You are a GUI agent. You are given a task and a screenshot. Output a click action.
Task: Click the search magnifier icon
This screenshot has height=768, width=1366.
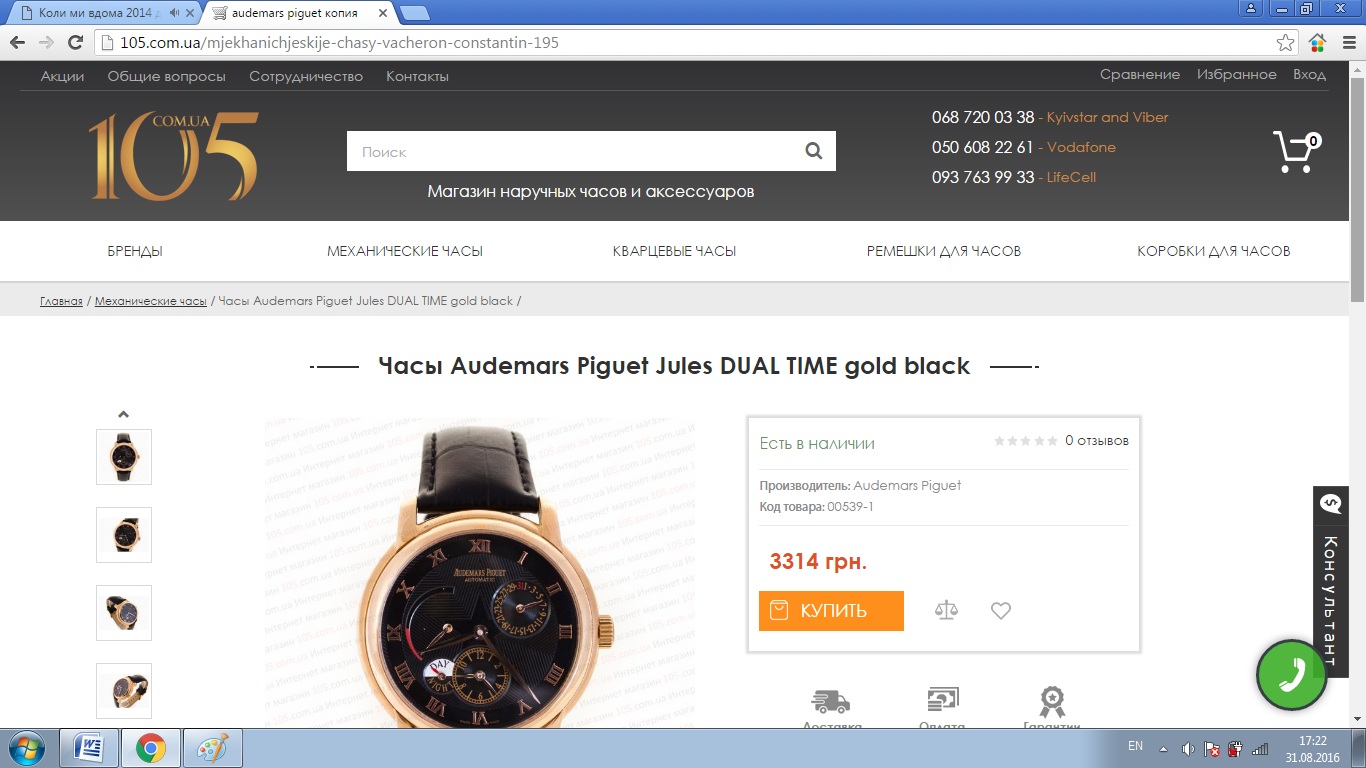pos(813,152)
